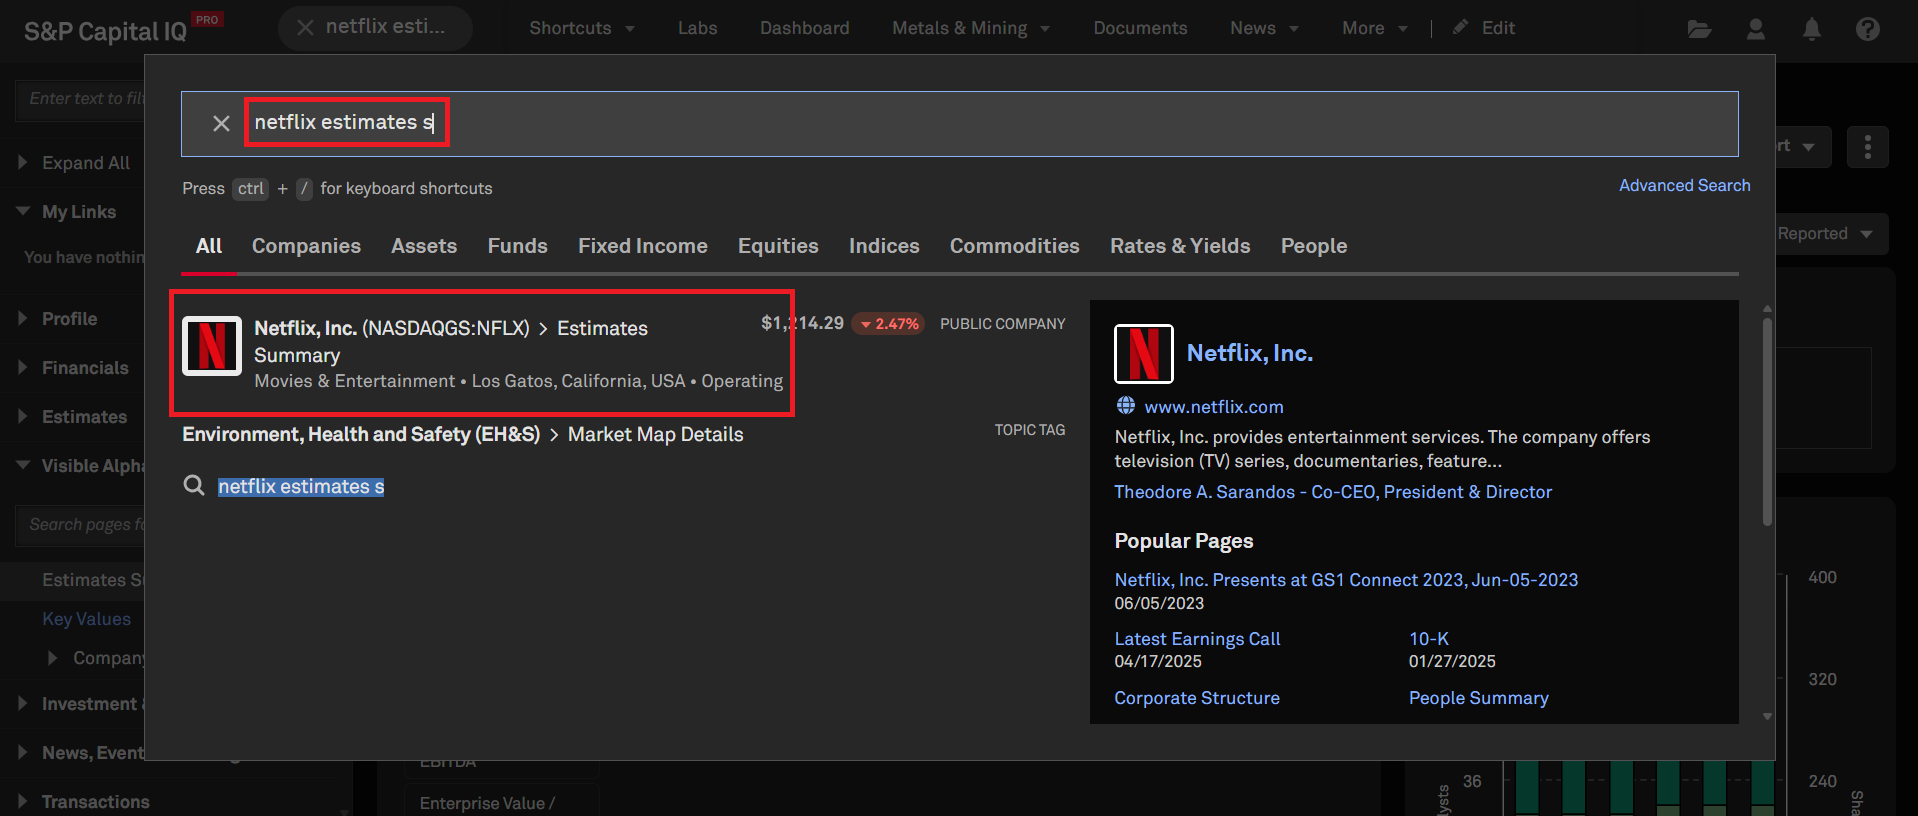Open the help question mark icon
1918x816 pixels.
pyautogui.click(x=1867, y=29)
